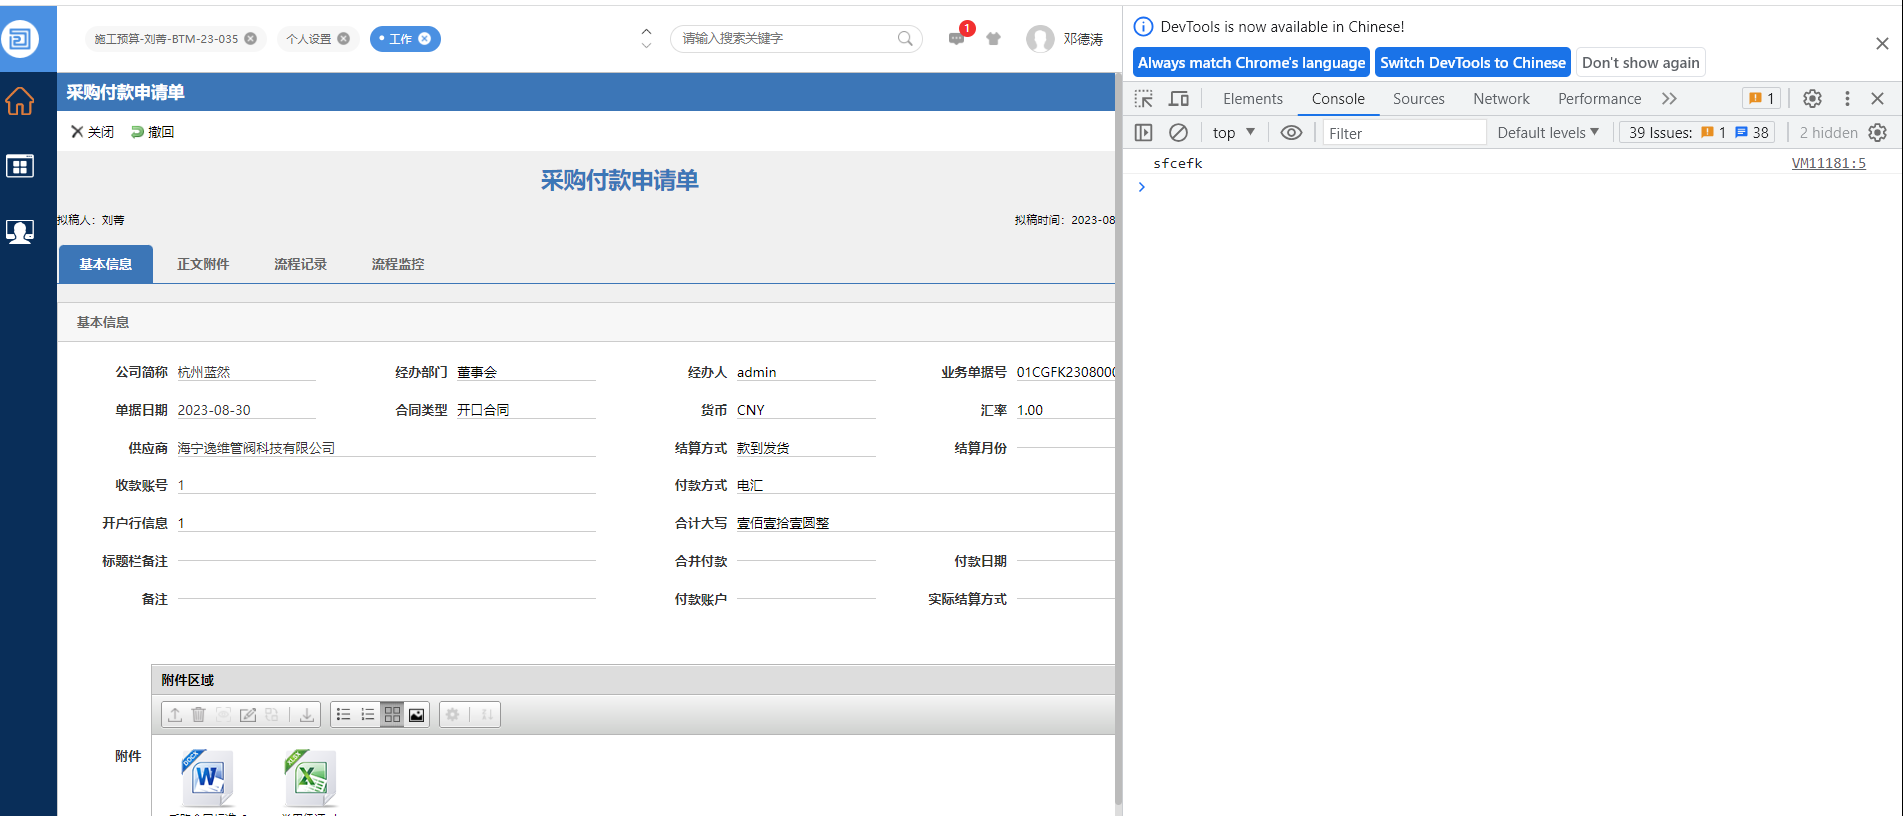Open the top JavaScript context dropdown

1233,133
